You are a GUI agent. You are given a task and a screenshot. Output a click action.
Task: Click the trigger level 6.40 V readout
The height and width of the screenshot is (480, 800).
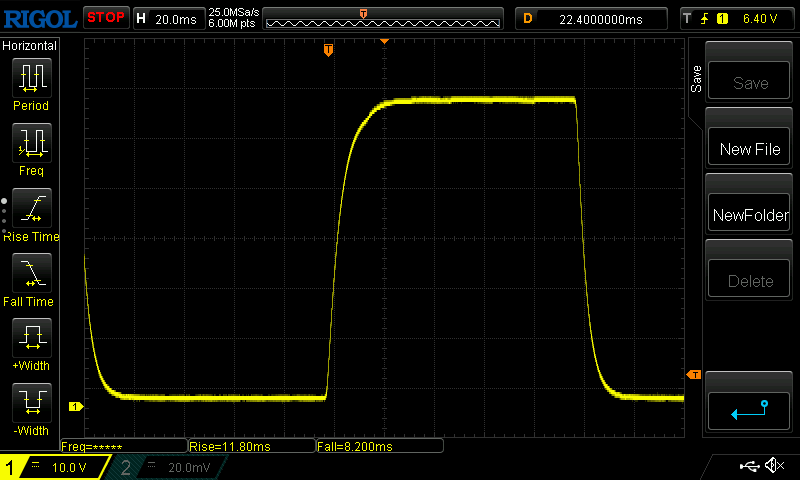click(760, 19)
